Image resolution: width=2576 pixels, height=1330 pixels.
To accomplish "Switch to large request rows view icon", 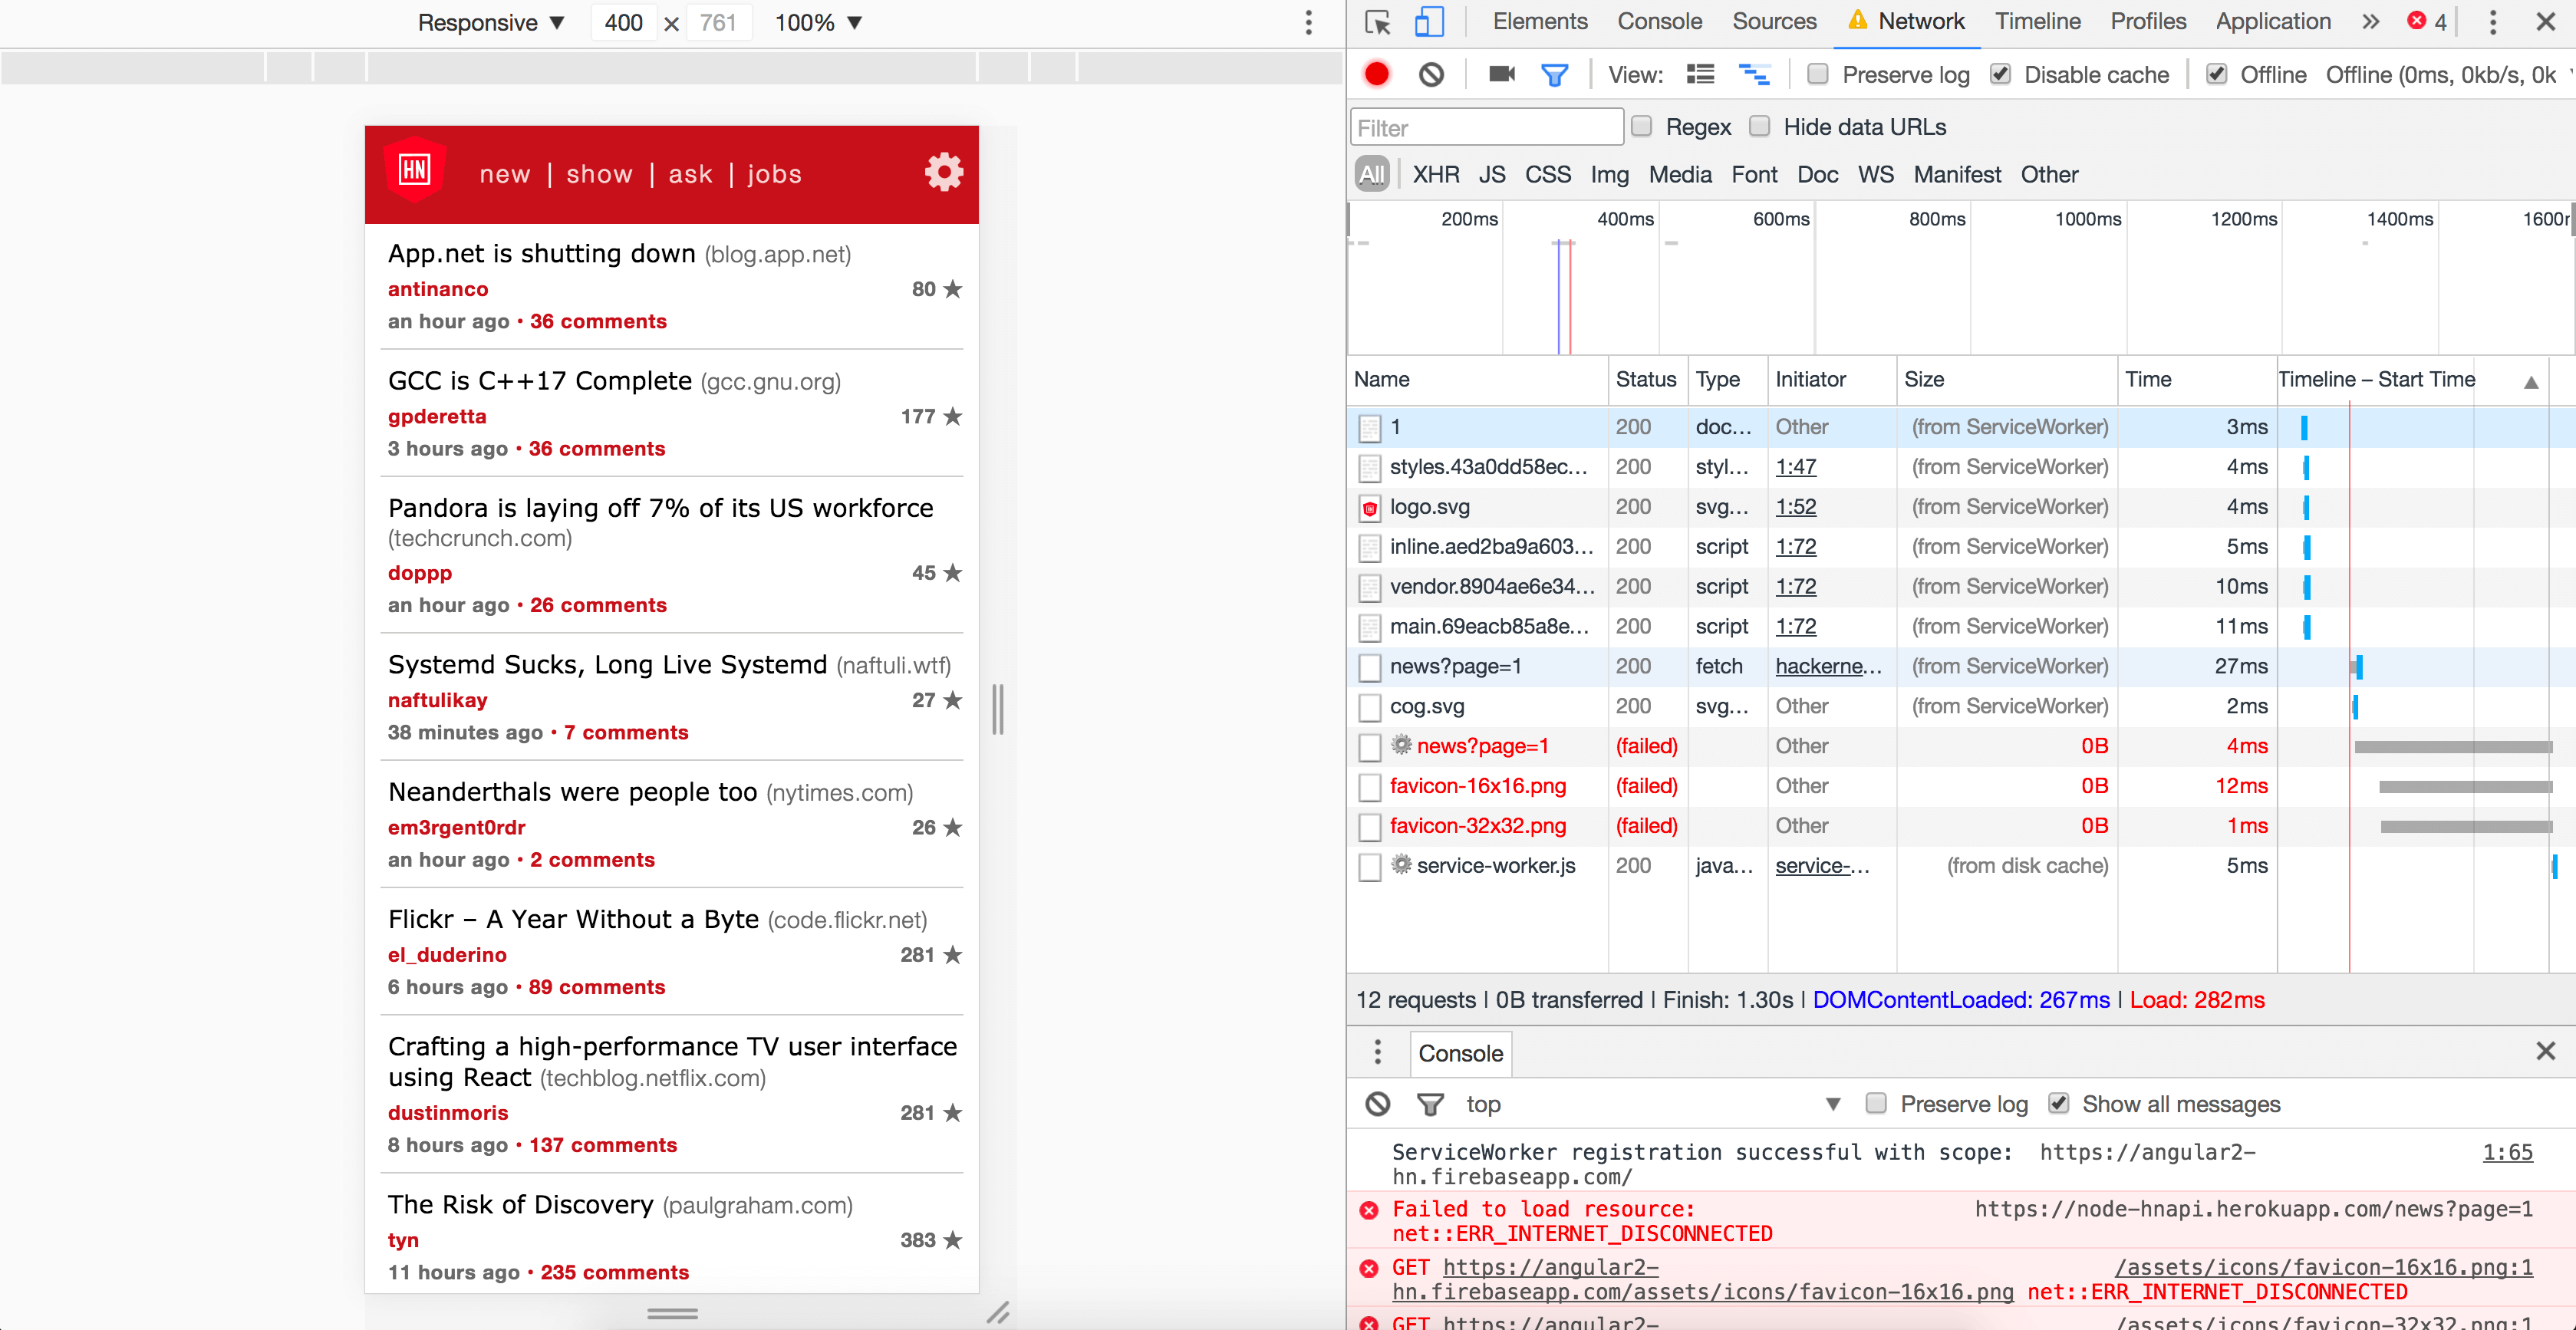I will click(x=1700, y=74).
